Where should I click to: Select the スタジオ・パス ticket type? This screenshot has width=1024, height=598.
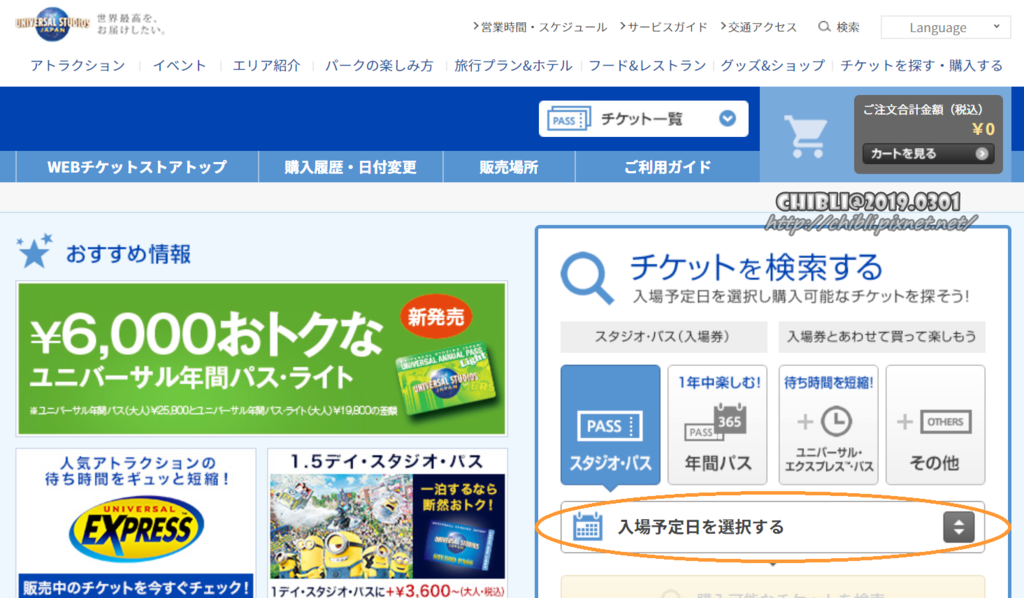click(x=611, y=424)
